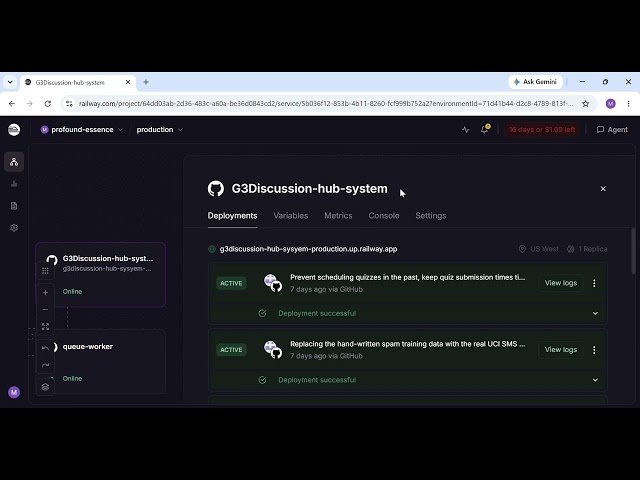Close the G3Discussion-hub-system browser tab
Image resolution: width=640 pixels, height=480 pixels.
pos(128,82)
